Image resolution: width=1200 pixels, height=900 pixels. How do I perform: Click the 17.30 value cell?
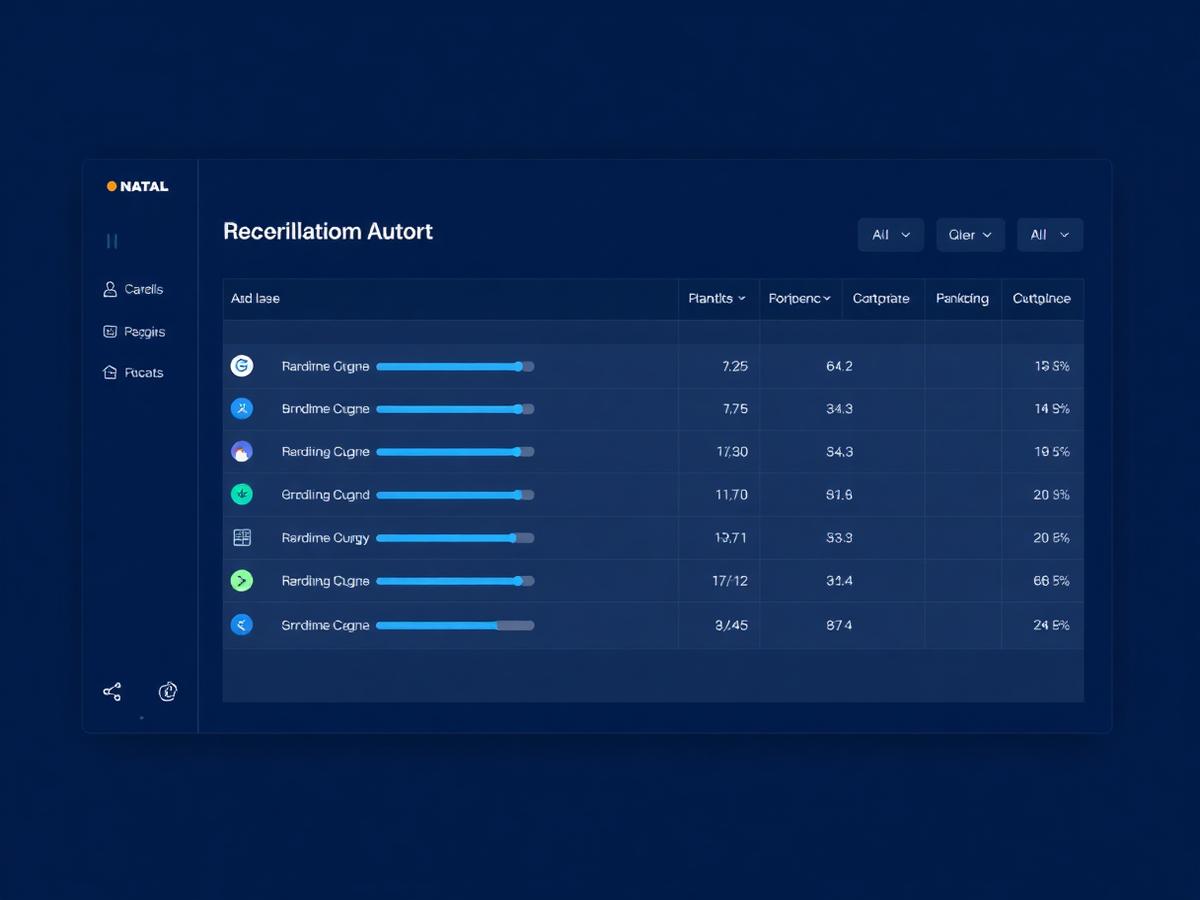tap(732, 452)
